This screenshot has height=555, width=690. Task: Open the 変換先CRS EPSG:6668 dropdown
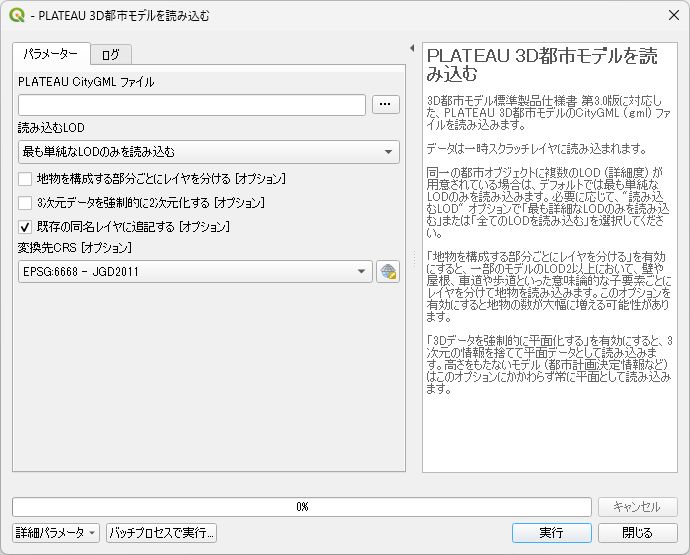[x=195, y=272]
